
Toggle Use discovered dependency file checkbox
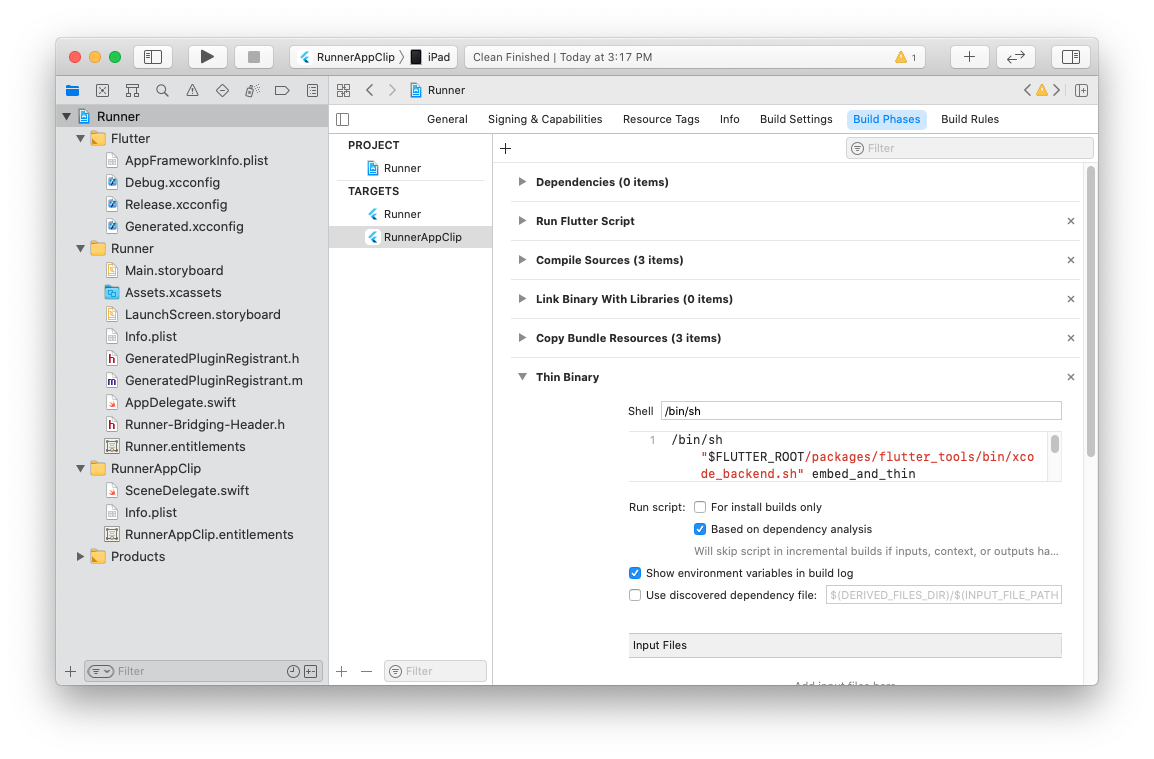click(x=635, y=595)
